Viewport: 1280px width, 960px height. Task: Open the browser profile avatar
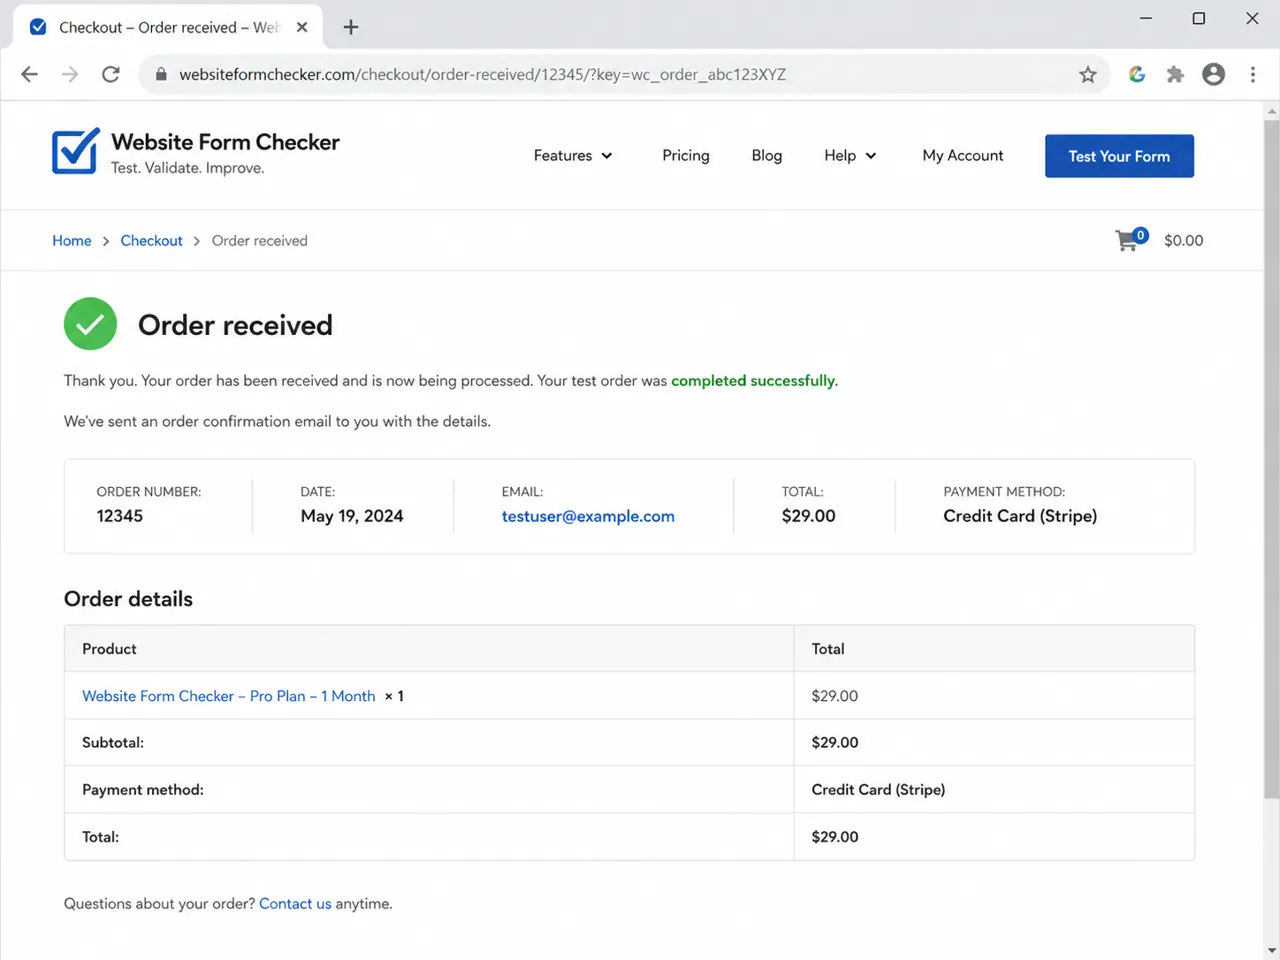(x=1214, y=74)
